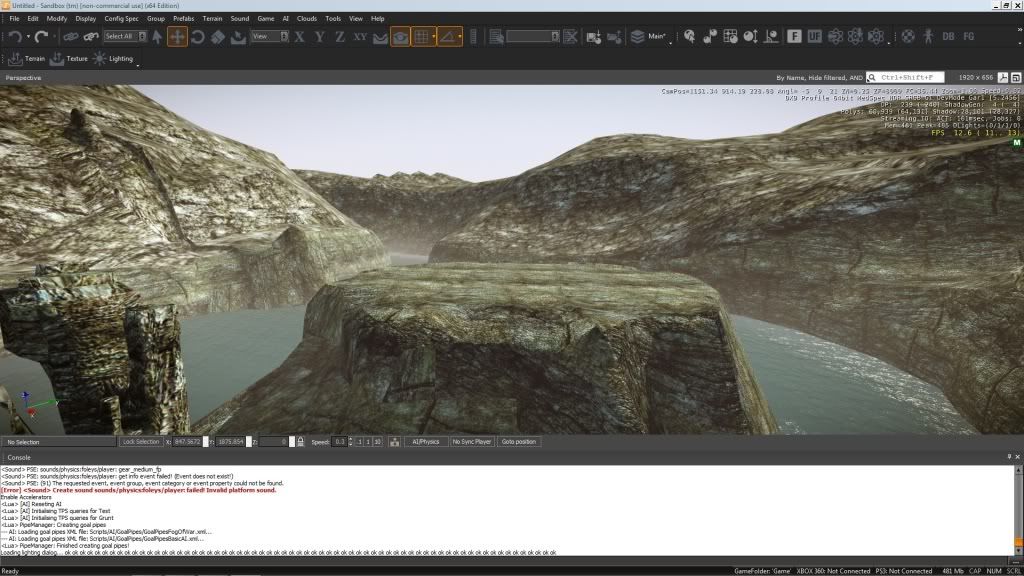Click the X coordinate input field

[x=187, y=442]
